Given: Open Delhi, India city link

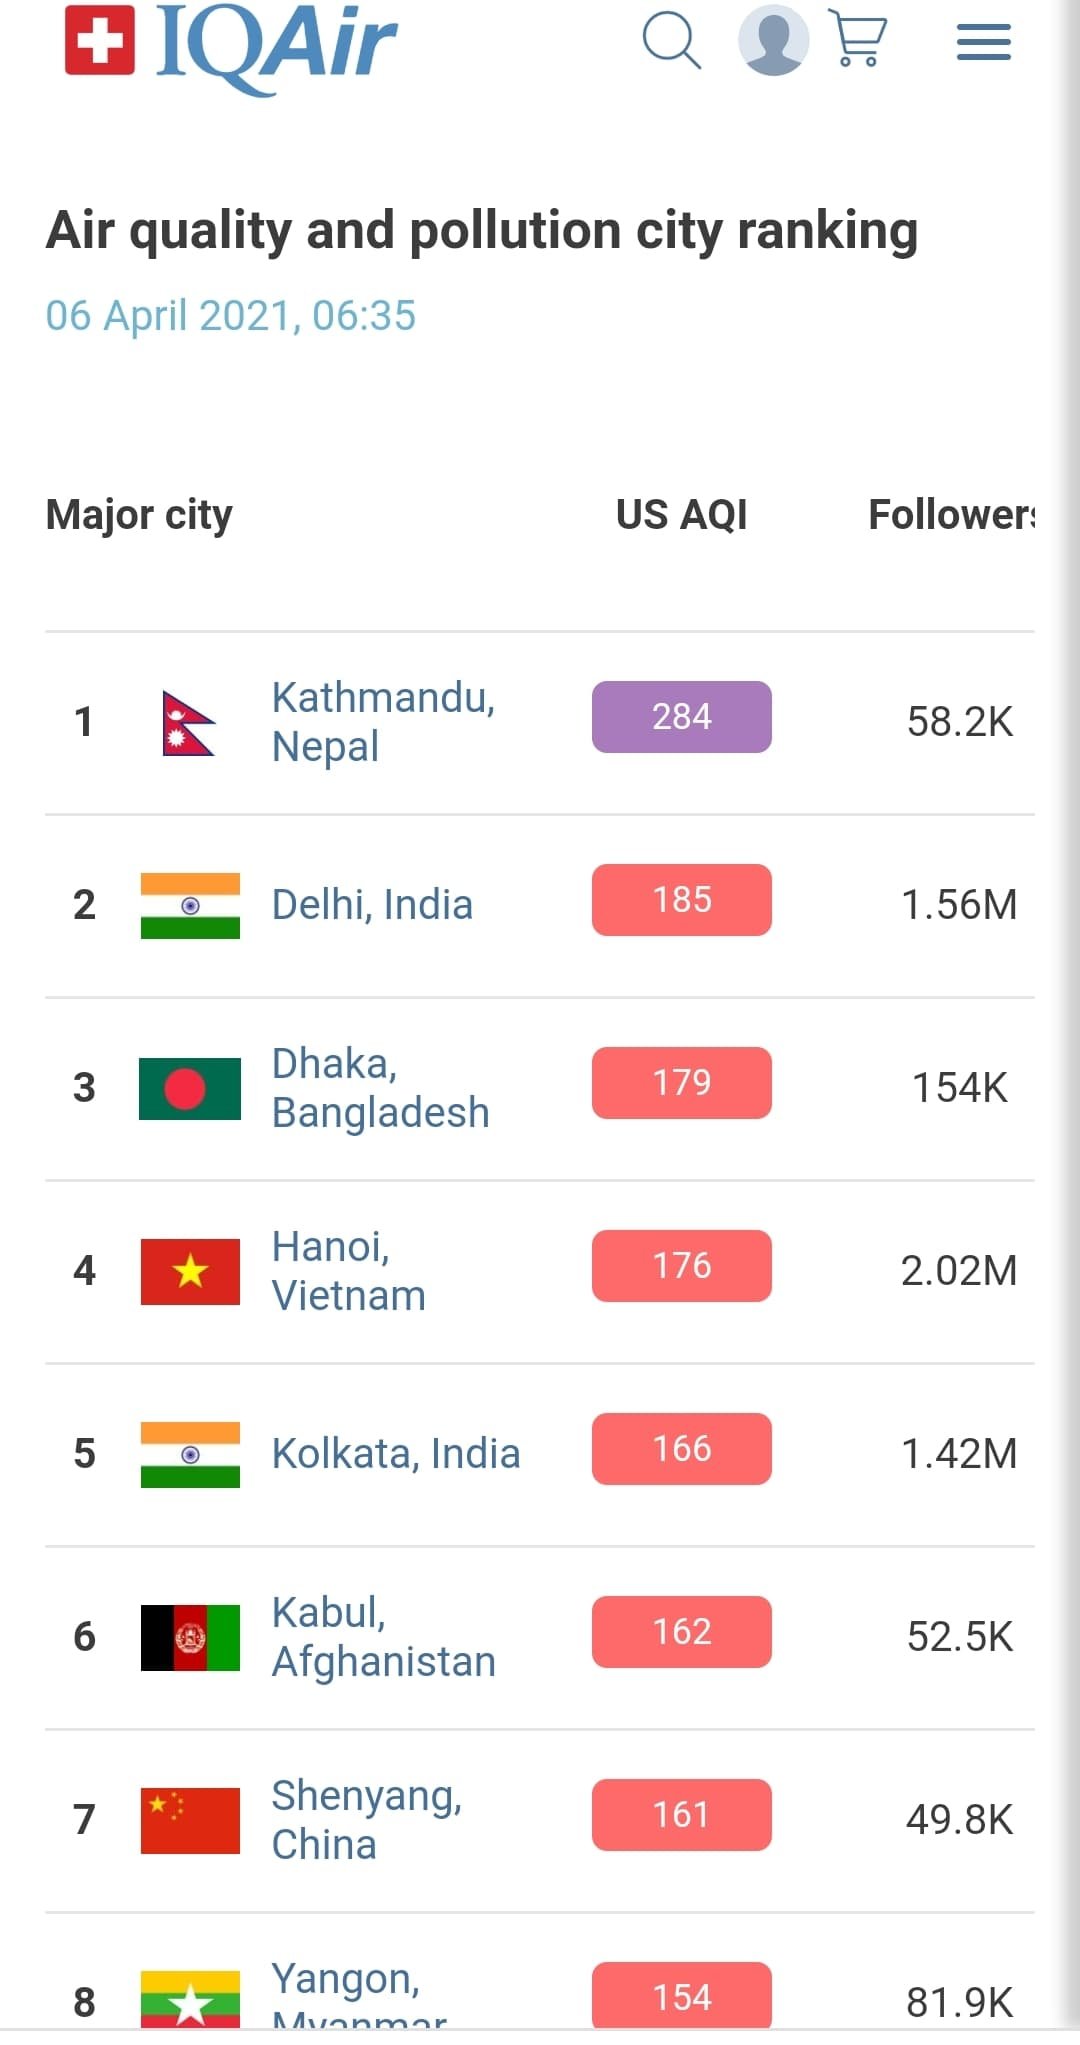Looking at the screenshot, I should [x=372, y=904].
